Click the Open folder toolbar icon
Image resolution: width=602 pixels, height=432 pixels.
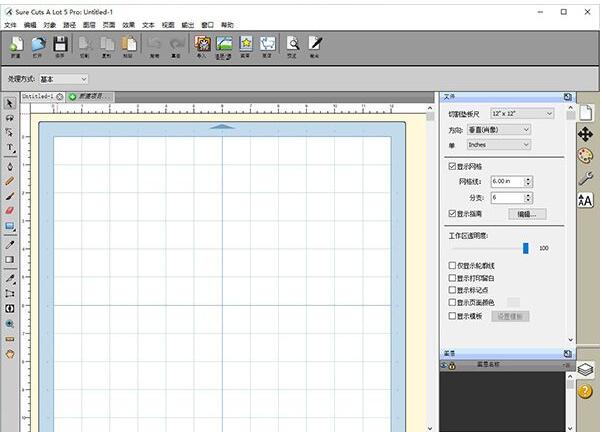38,47
